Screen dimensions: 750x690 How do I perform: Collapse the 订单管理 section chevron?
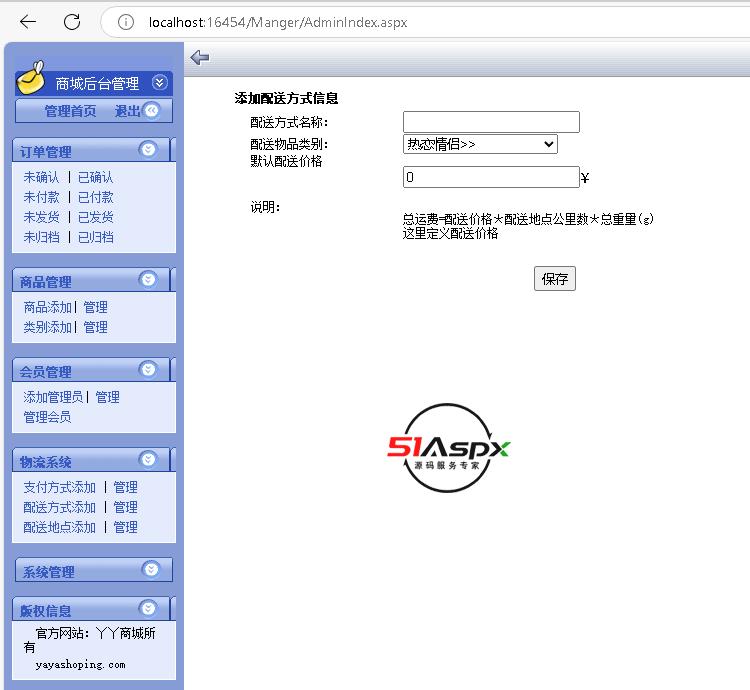[x=148, y=149]
